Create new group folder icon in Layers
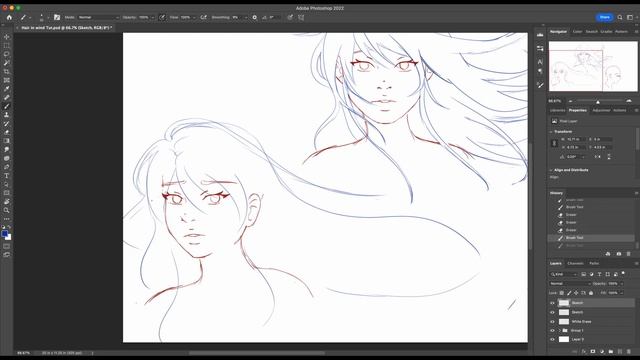This screenshot has height=360, width=640. click(611, 351)
